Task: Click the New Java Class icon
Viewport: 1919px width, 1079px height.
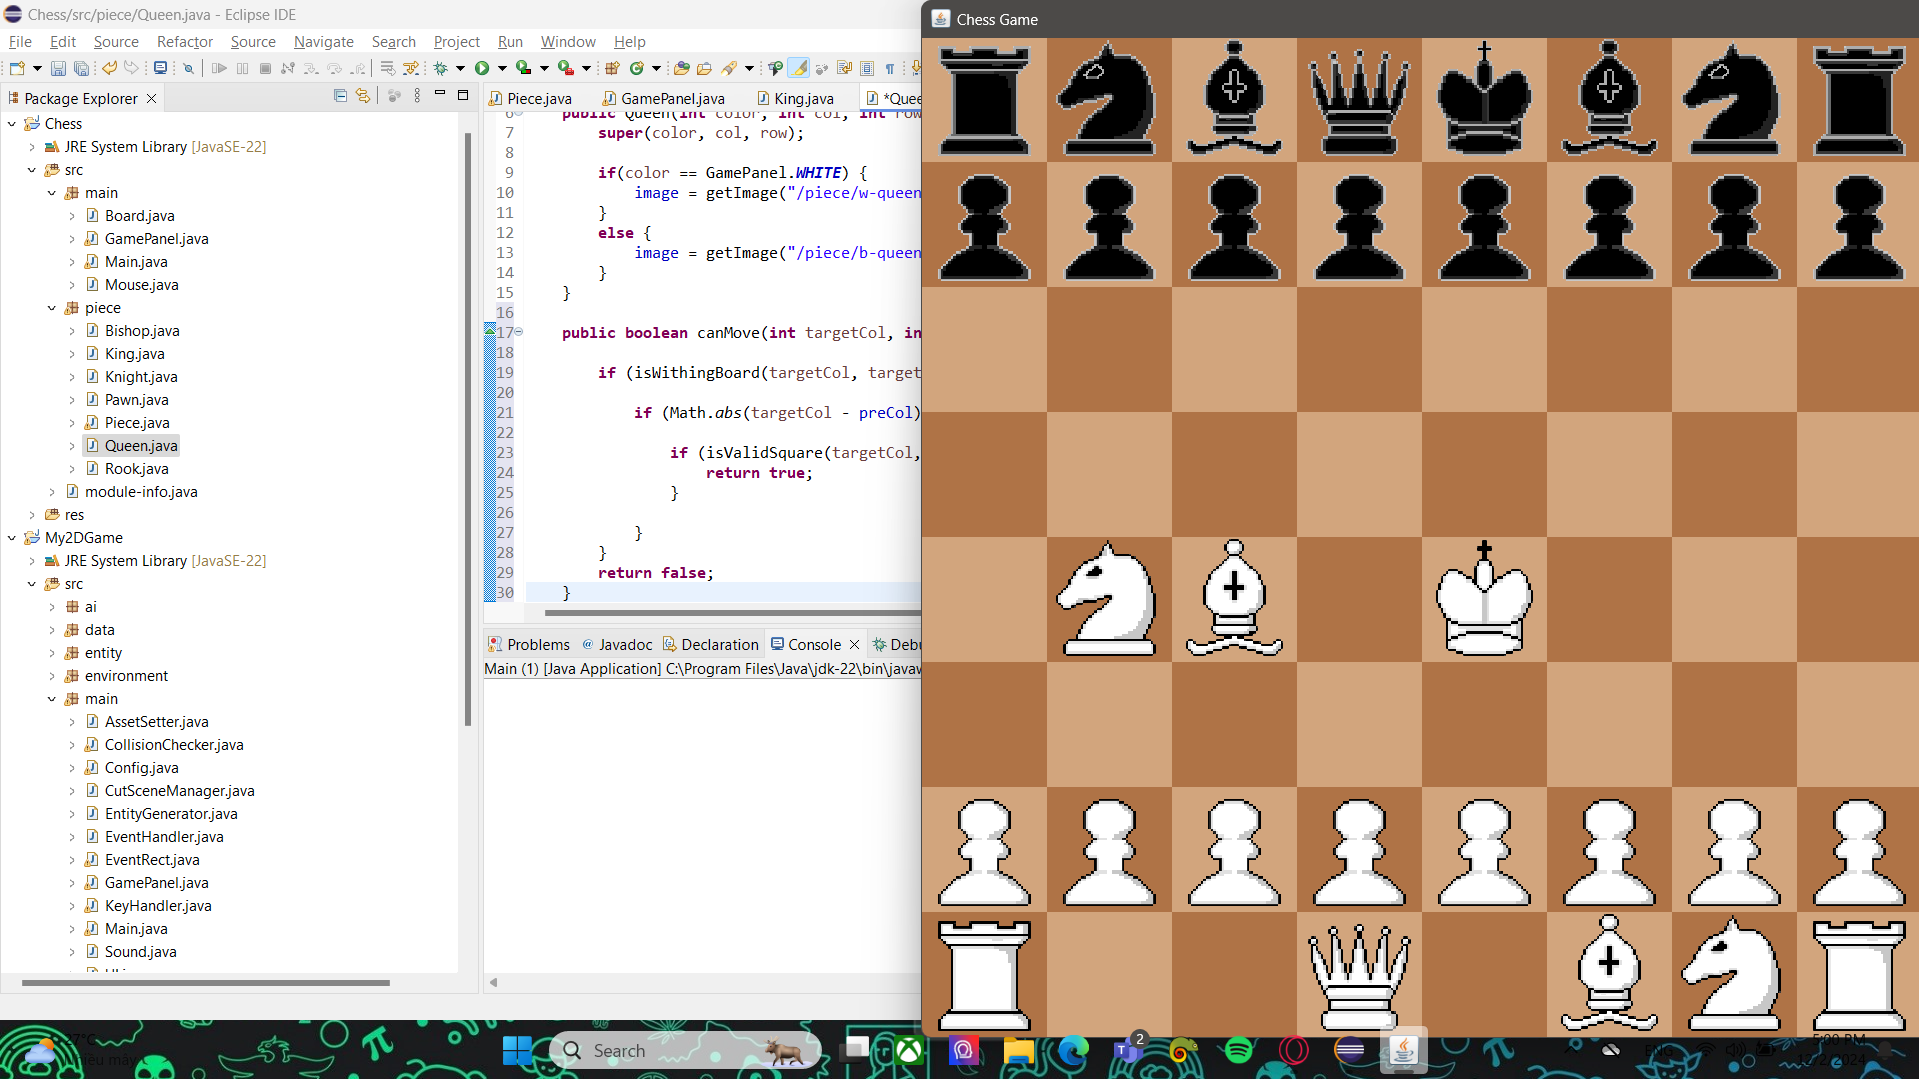Action: (x=636, y=68)
